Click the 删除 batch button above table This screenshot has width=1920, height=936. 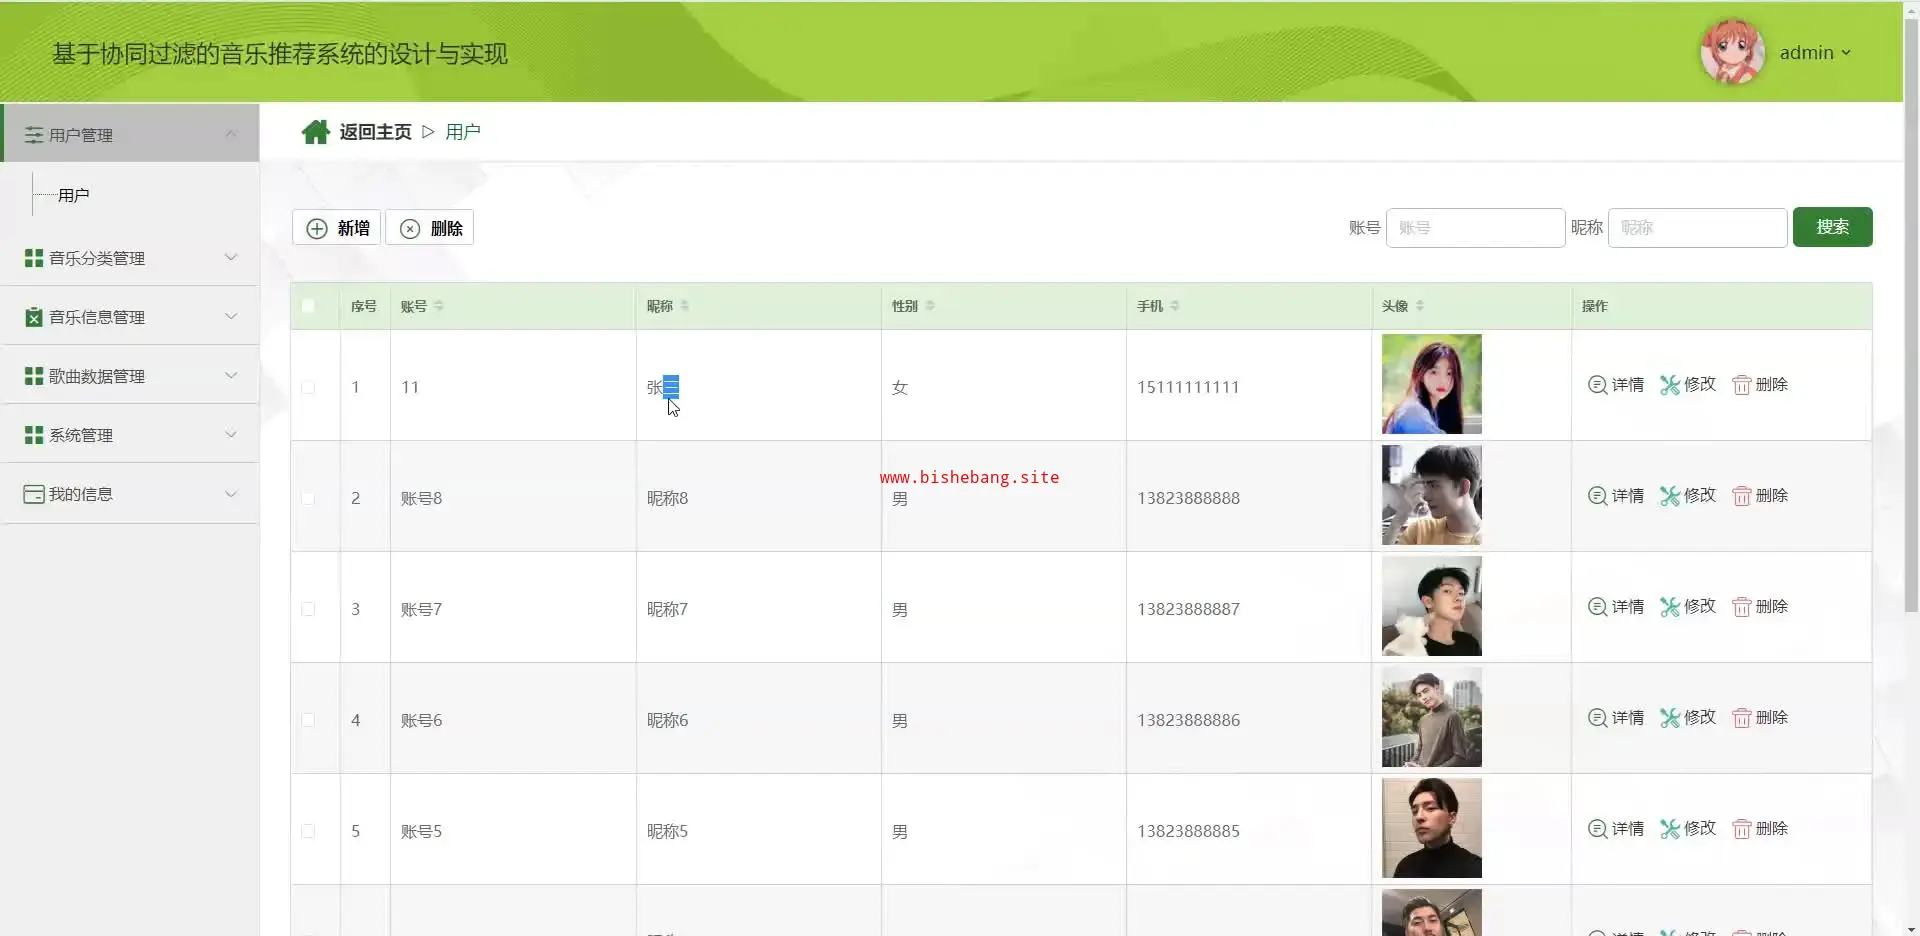click(430, 228)
